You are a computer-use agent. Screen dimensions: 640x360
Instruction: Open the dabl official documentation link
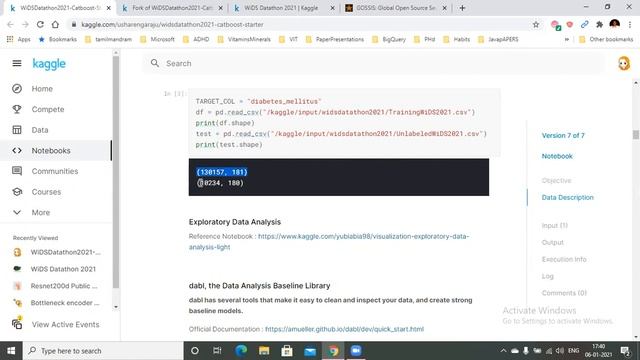click(344, 329)
